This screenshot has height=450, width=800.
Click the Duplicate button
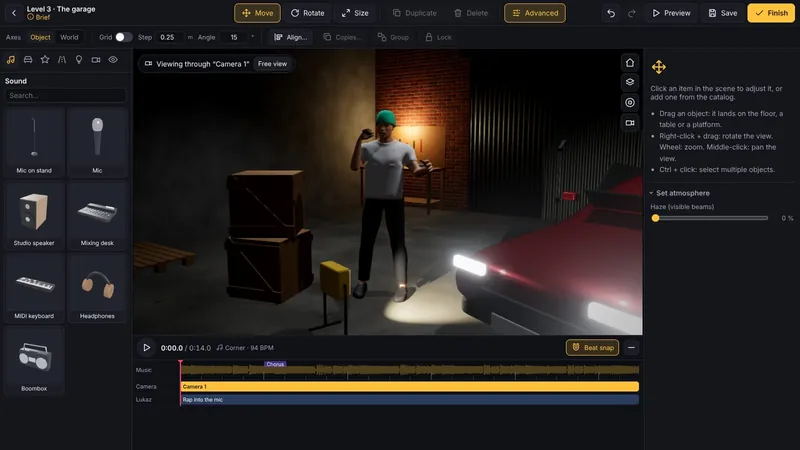tap(415, 13)
